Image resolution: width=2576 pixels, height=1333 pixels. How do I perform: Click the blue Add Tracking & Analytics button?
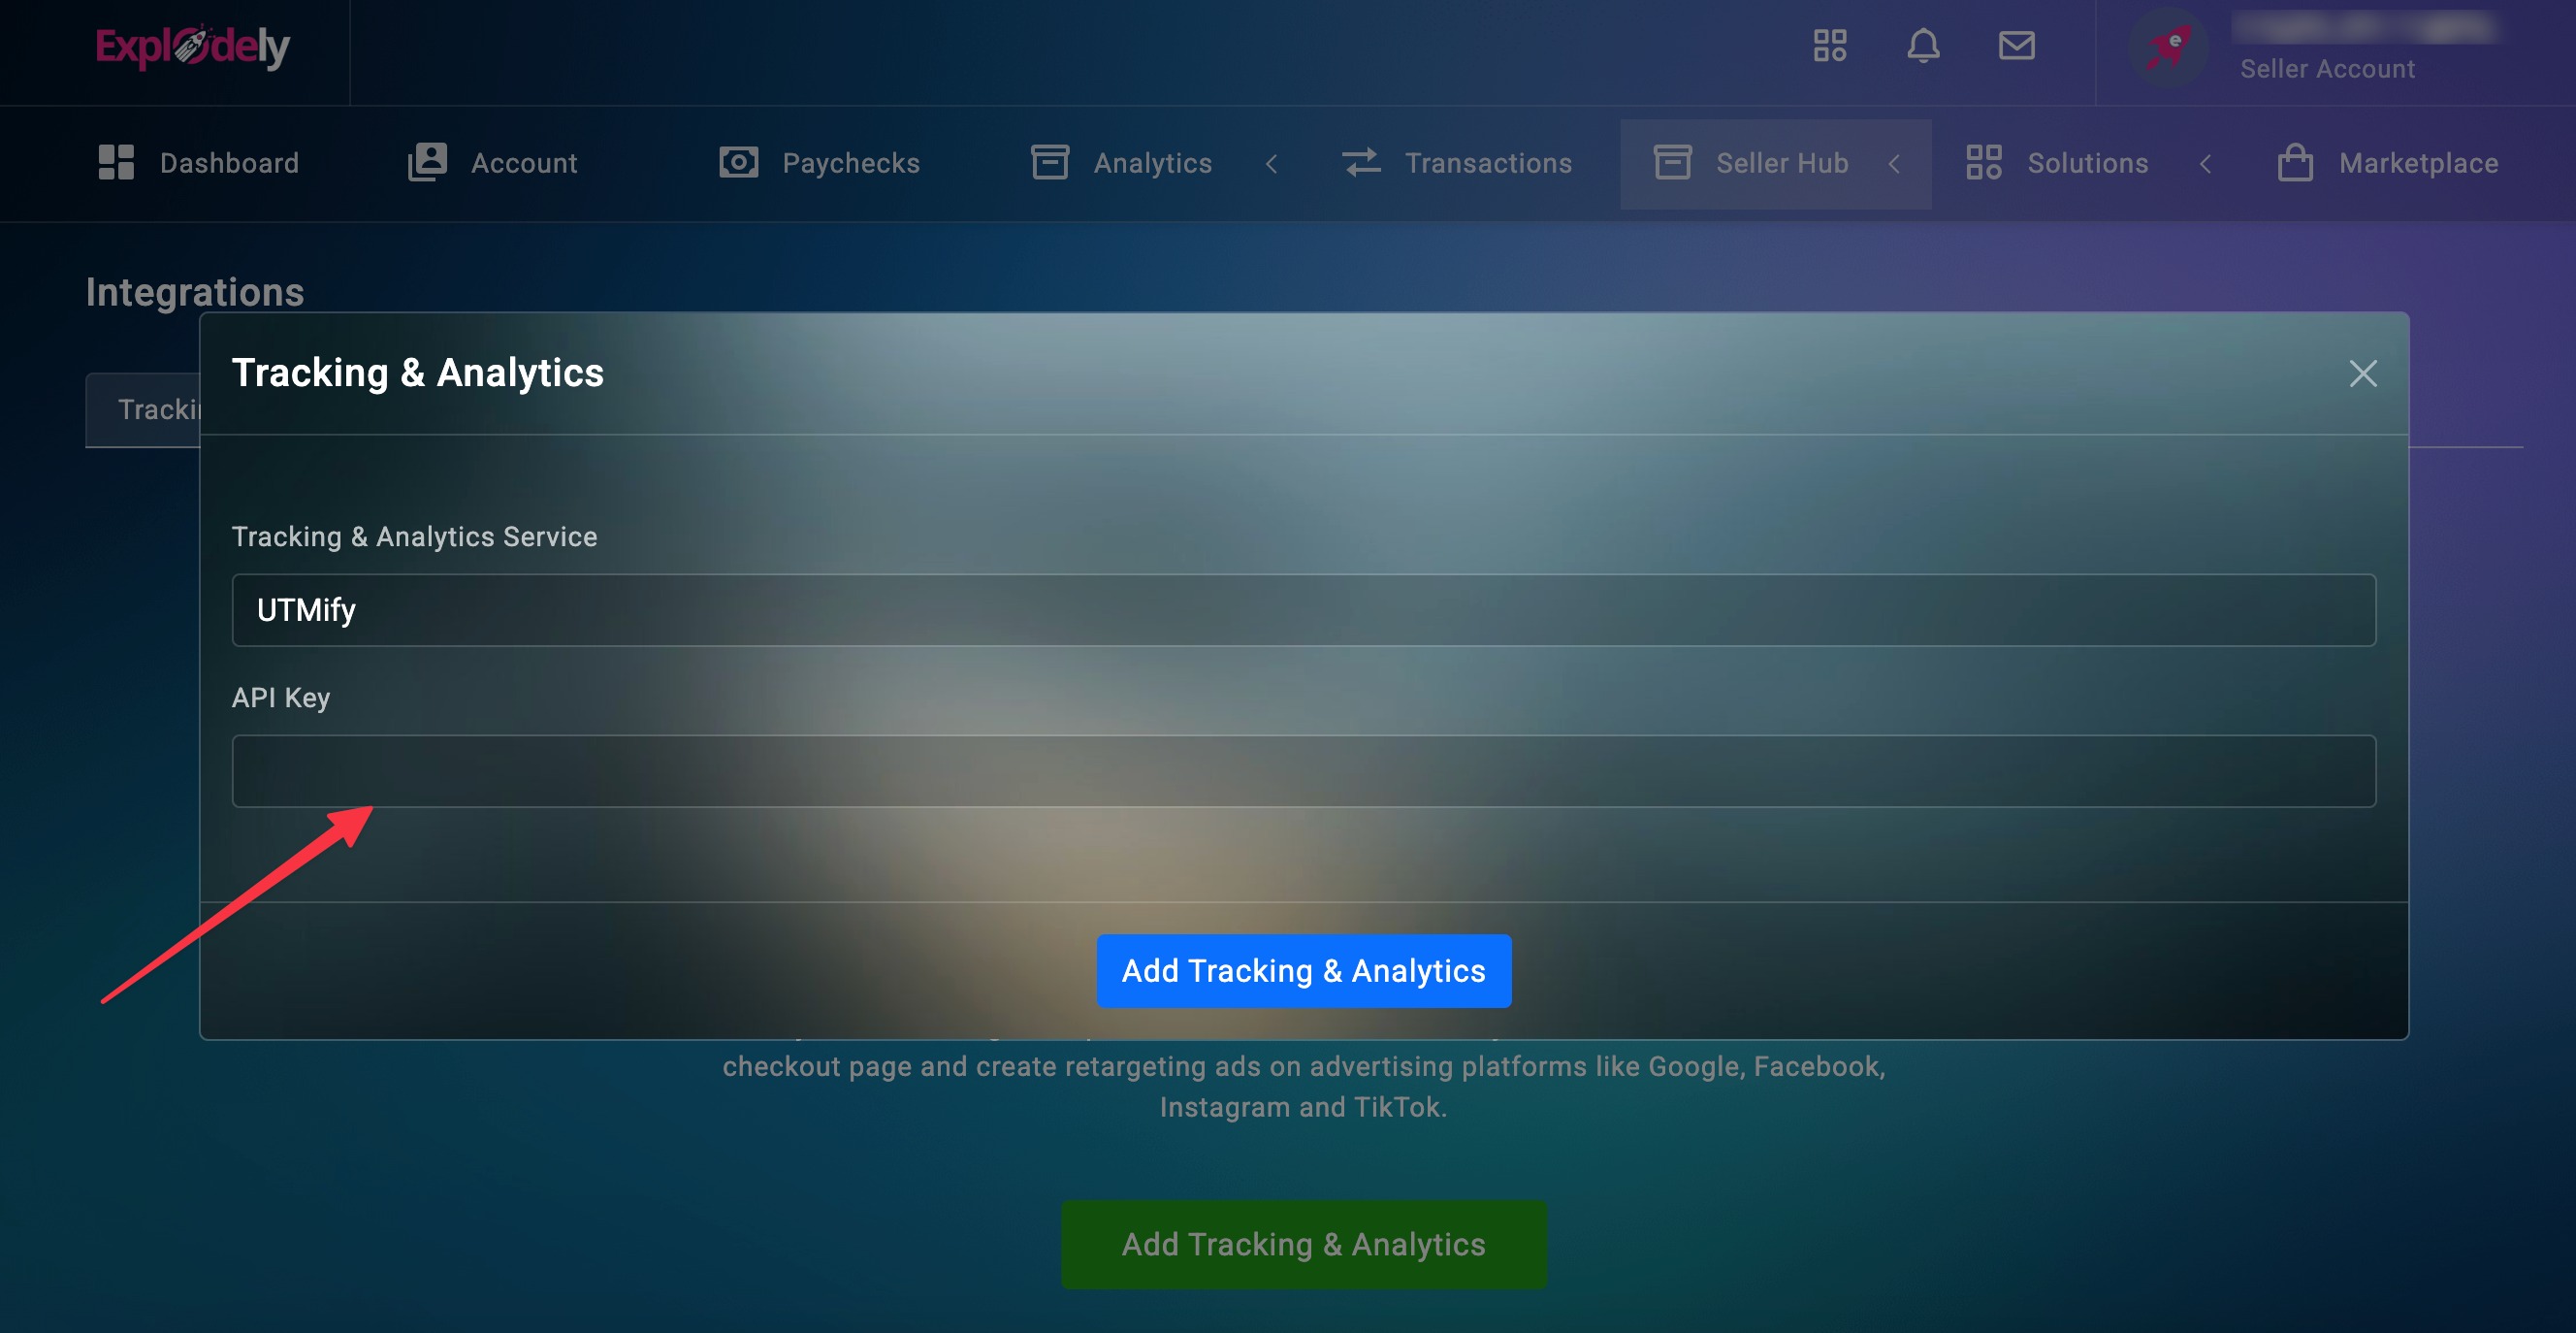point(1304,971)
